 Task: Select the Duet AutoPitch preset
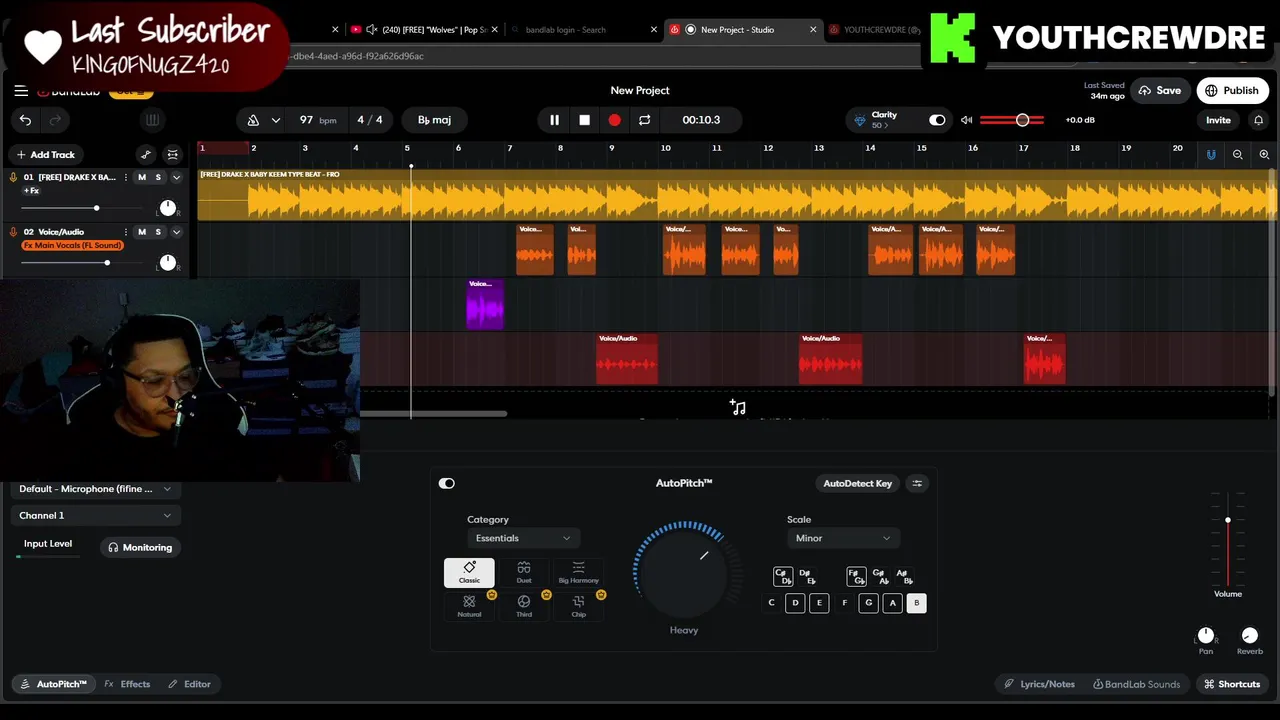[524, 573]
